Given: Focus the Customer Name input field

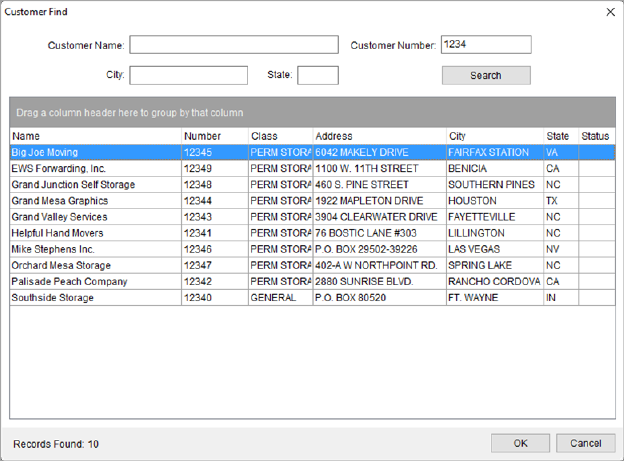Looking at the screenshot, I should point(234,45).
